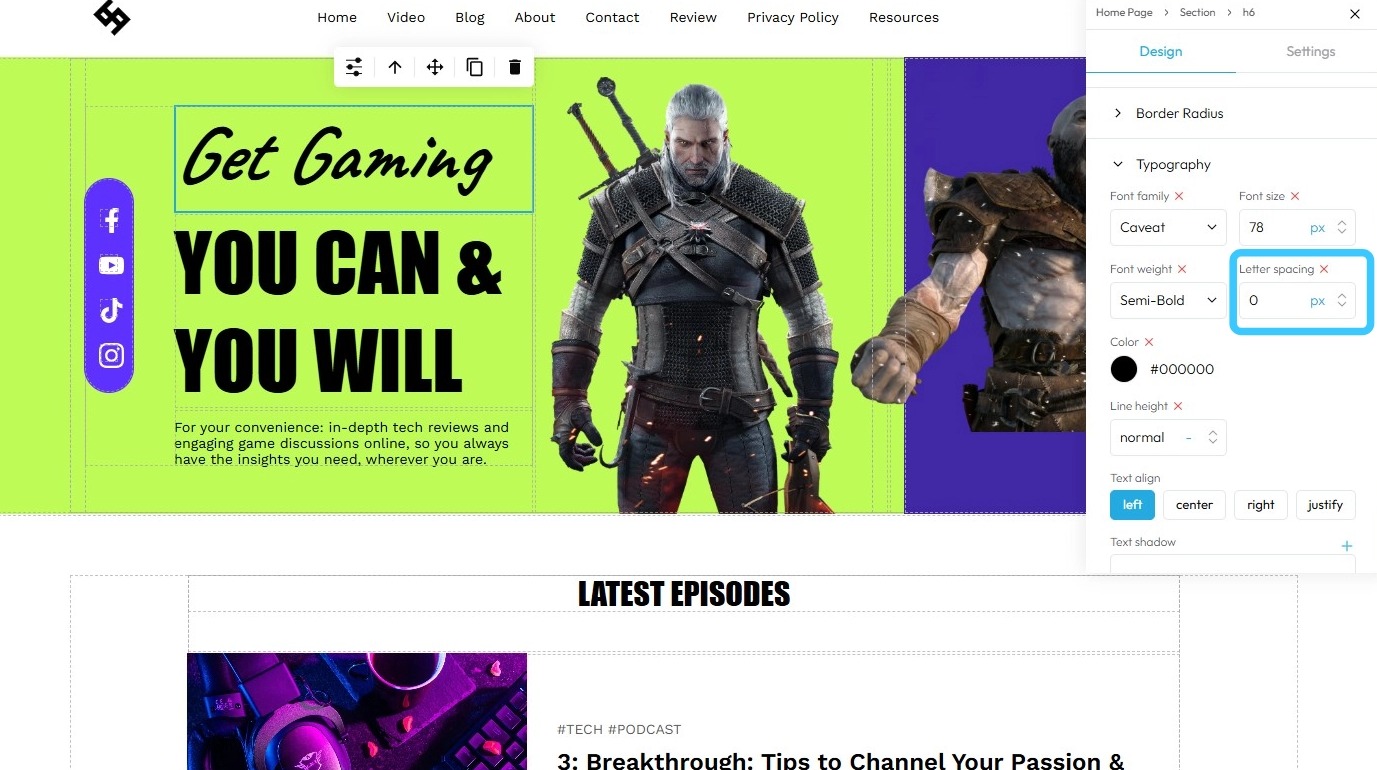
Task: Open the Font weight dropdown showing Semi-Bold
Action: (x=1168, y=300)
